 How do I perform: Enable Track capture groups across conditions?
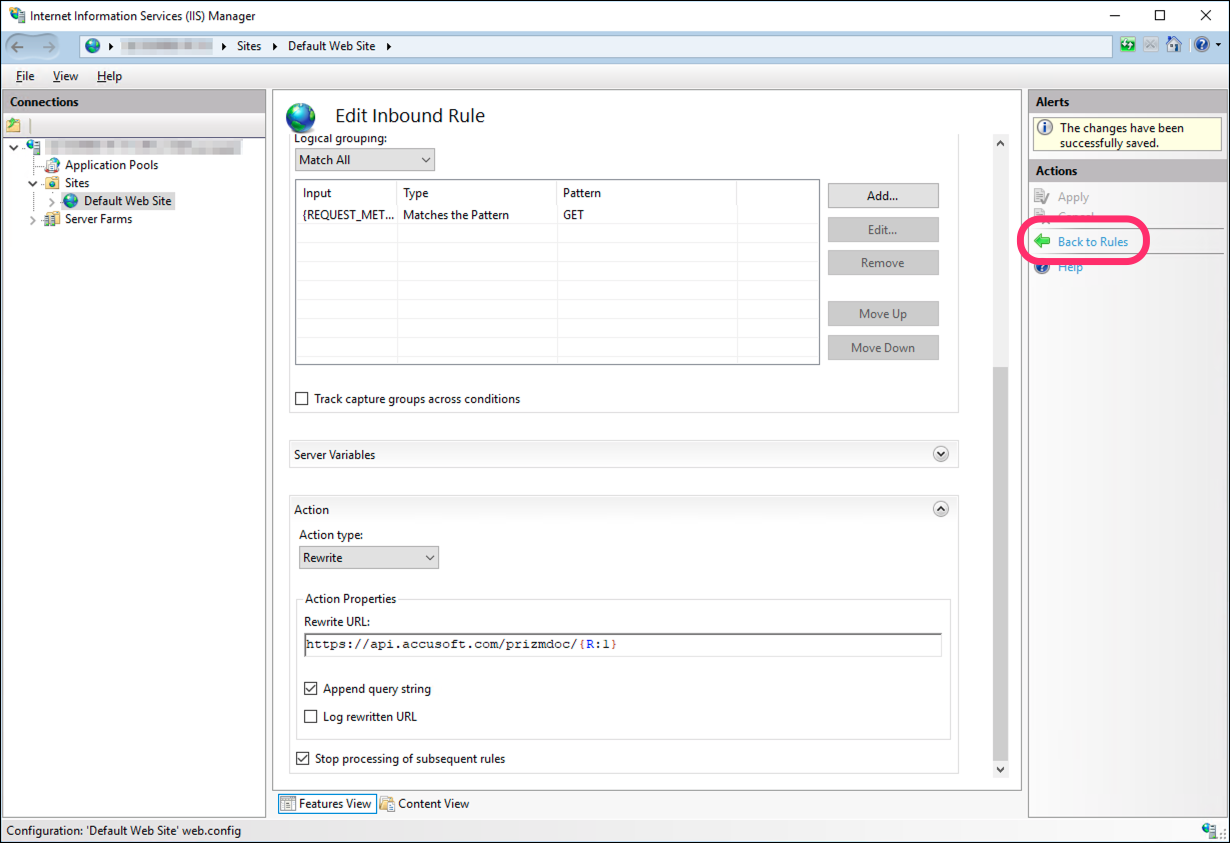(302, 399)
